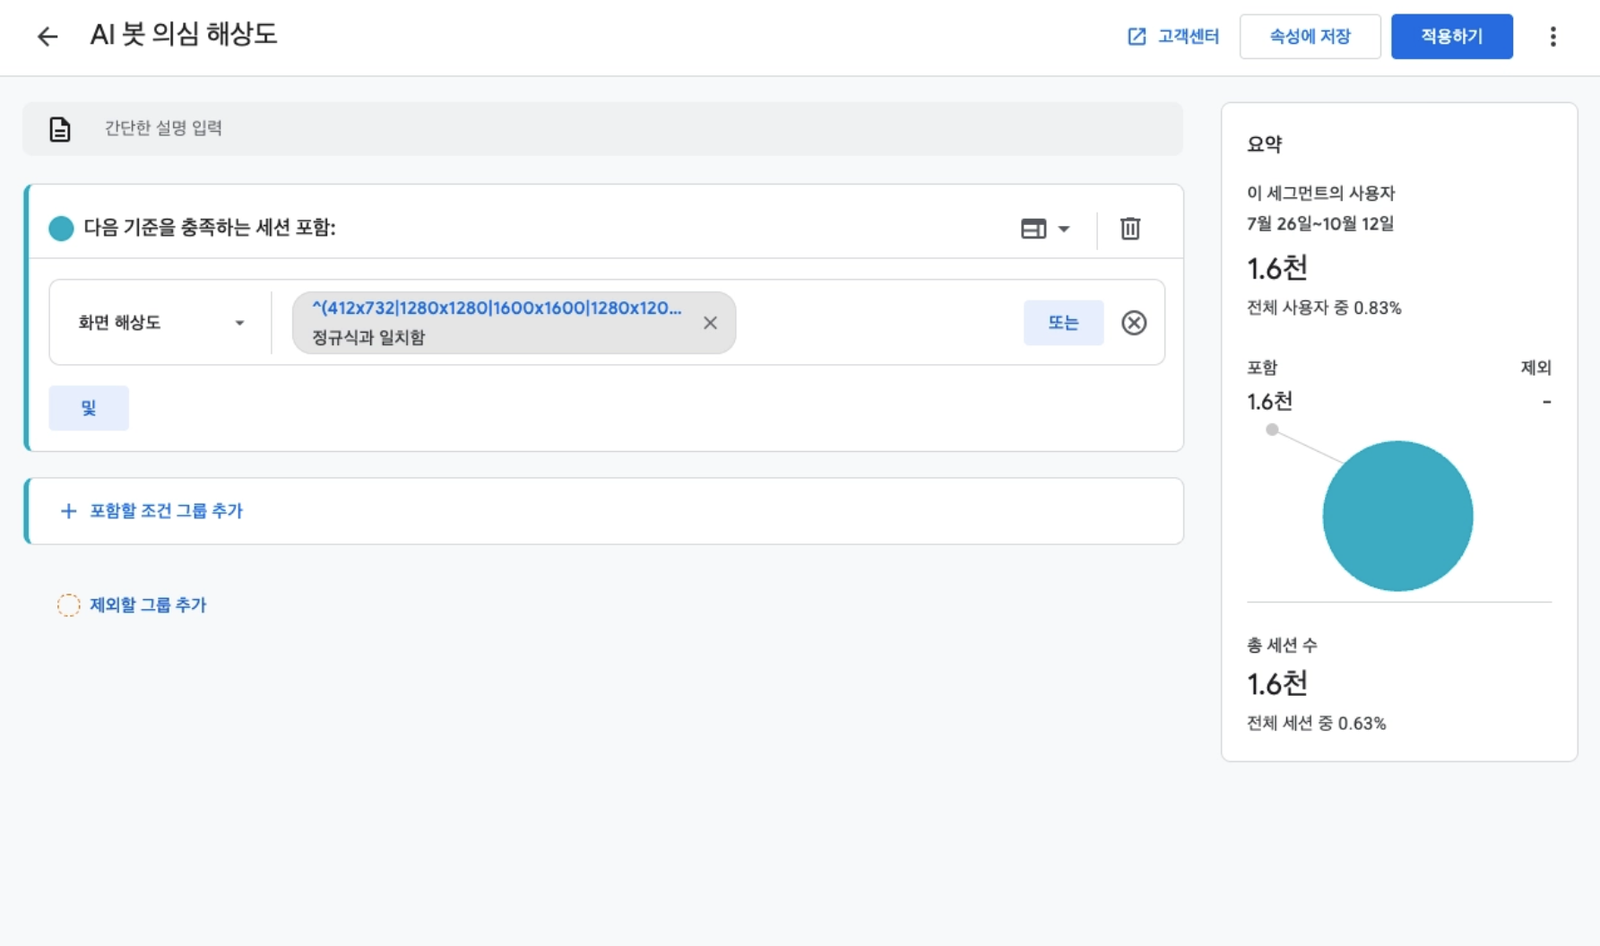Click the 총 세션 수 label
Viewport: 1600px width, 946px height.
1281,645
